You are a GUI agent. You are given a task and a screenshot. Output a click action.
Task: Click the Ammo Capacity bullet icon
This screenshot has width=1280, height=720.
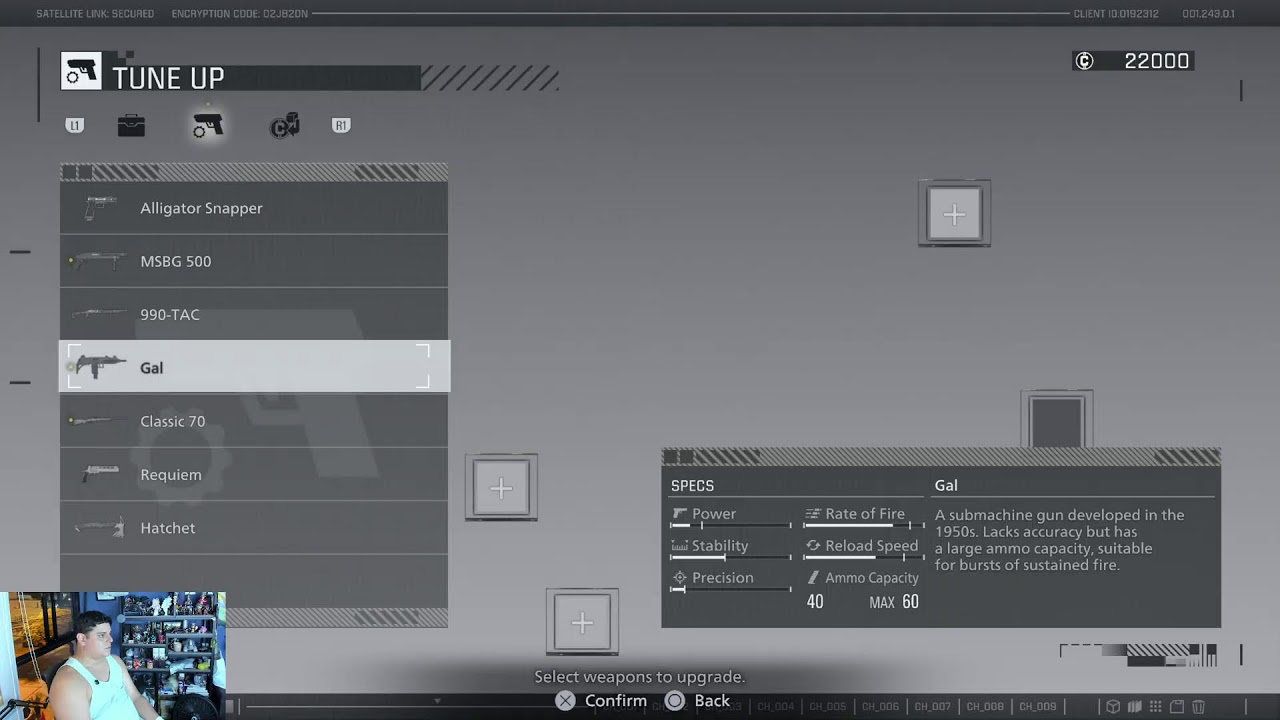(x=813, y=578)
